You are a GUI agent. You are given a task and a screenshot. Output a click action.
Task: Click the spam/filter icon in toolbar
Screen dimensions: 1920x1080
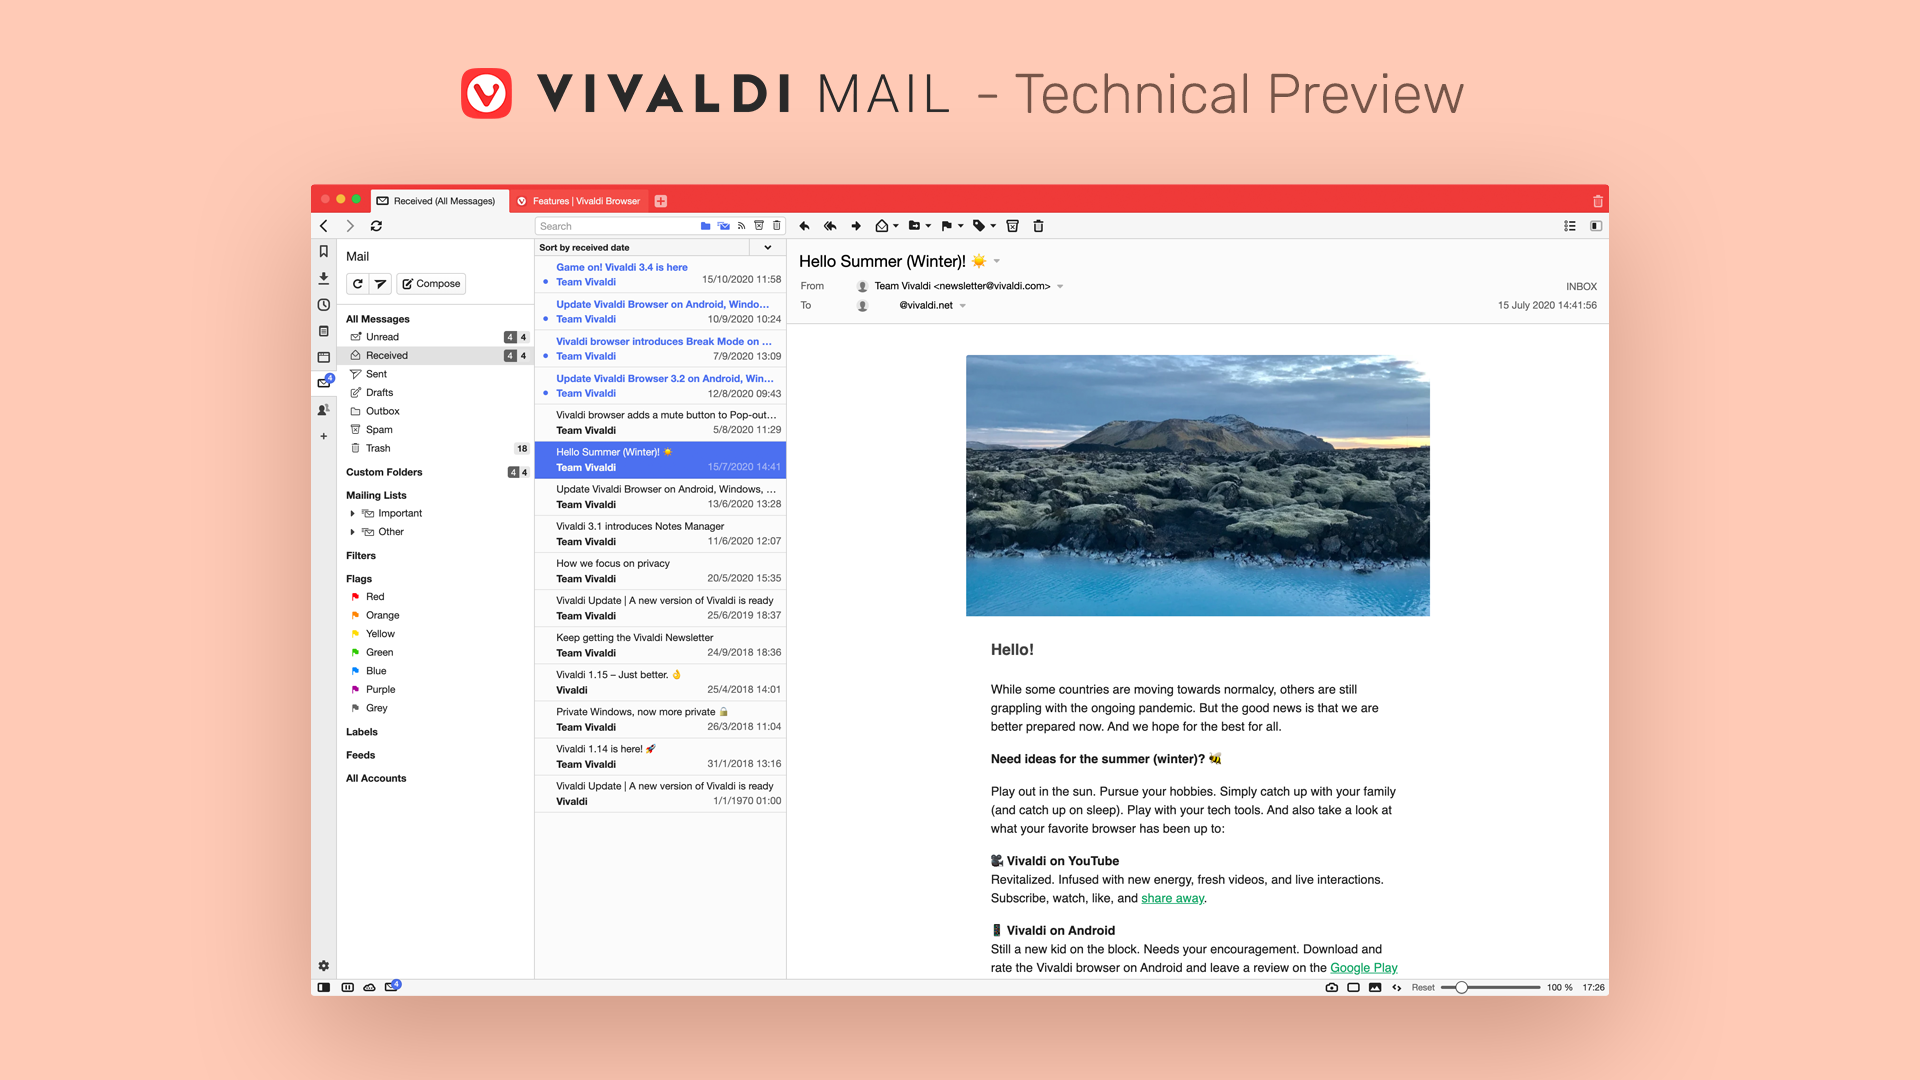click(1009, 225)
